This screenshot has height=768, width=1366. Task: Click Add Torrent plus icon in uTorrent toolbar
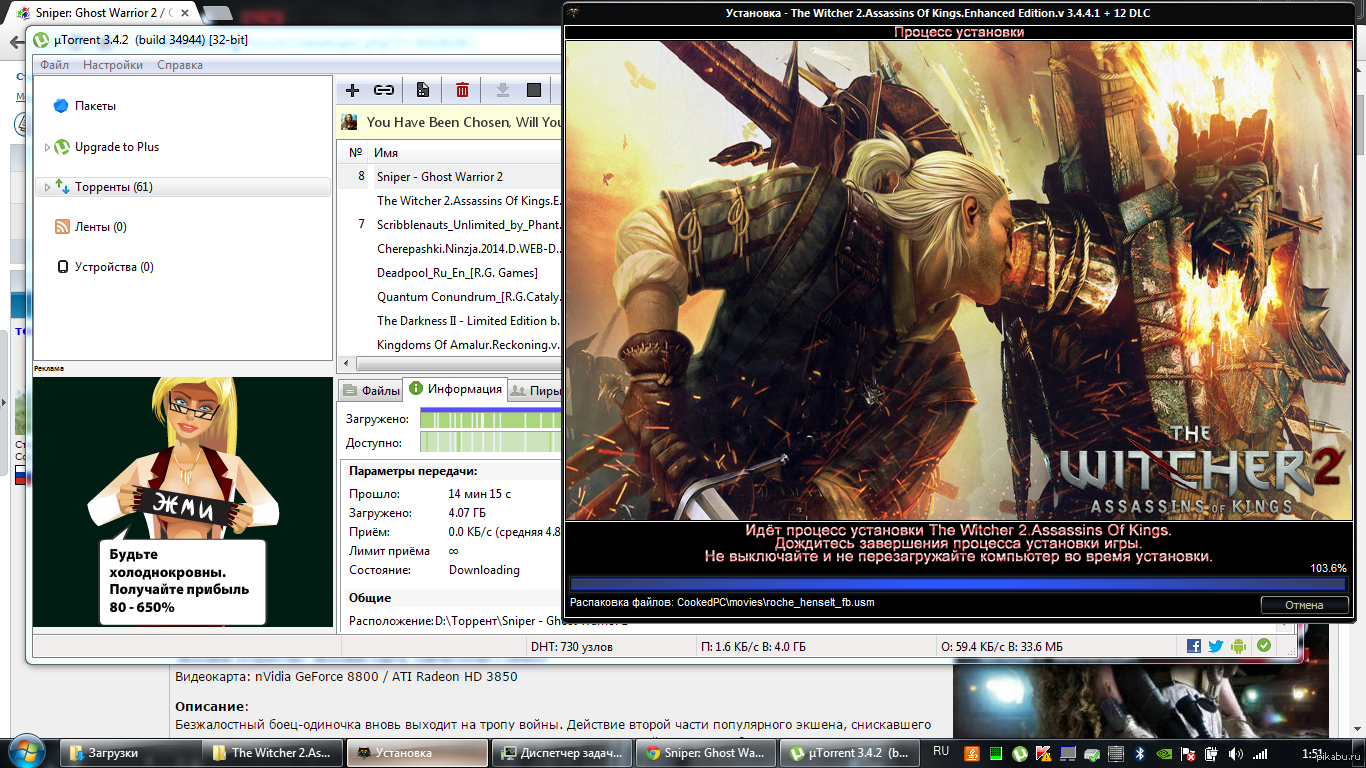[x=352, y=90]
